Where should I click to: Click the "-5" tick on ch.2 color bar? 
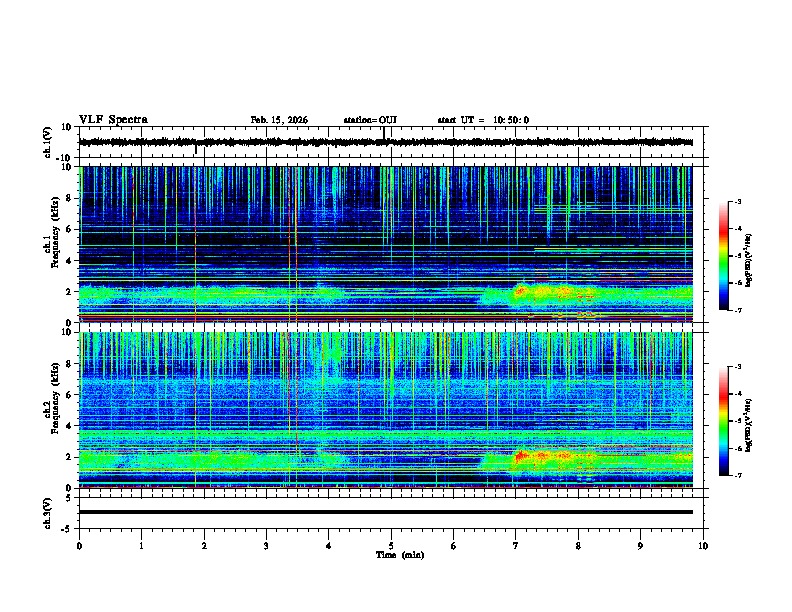(737, 421)
